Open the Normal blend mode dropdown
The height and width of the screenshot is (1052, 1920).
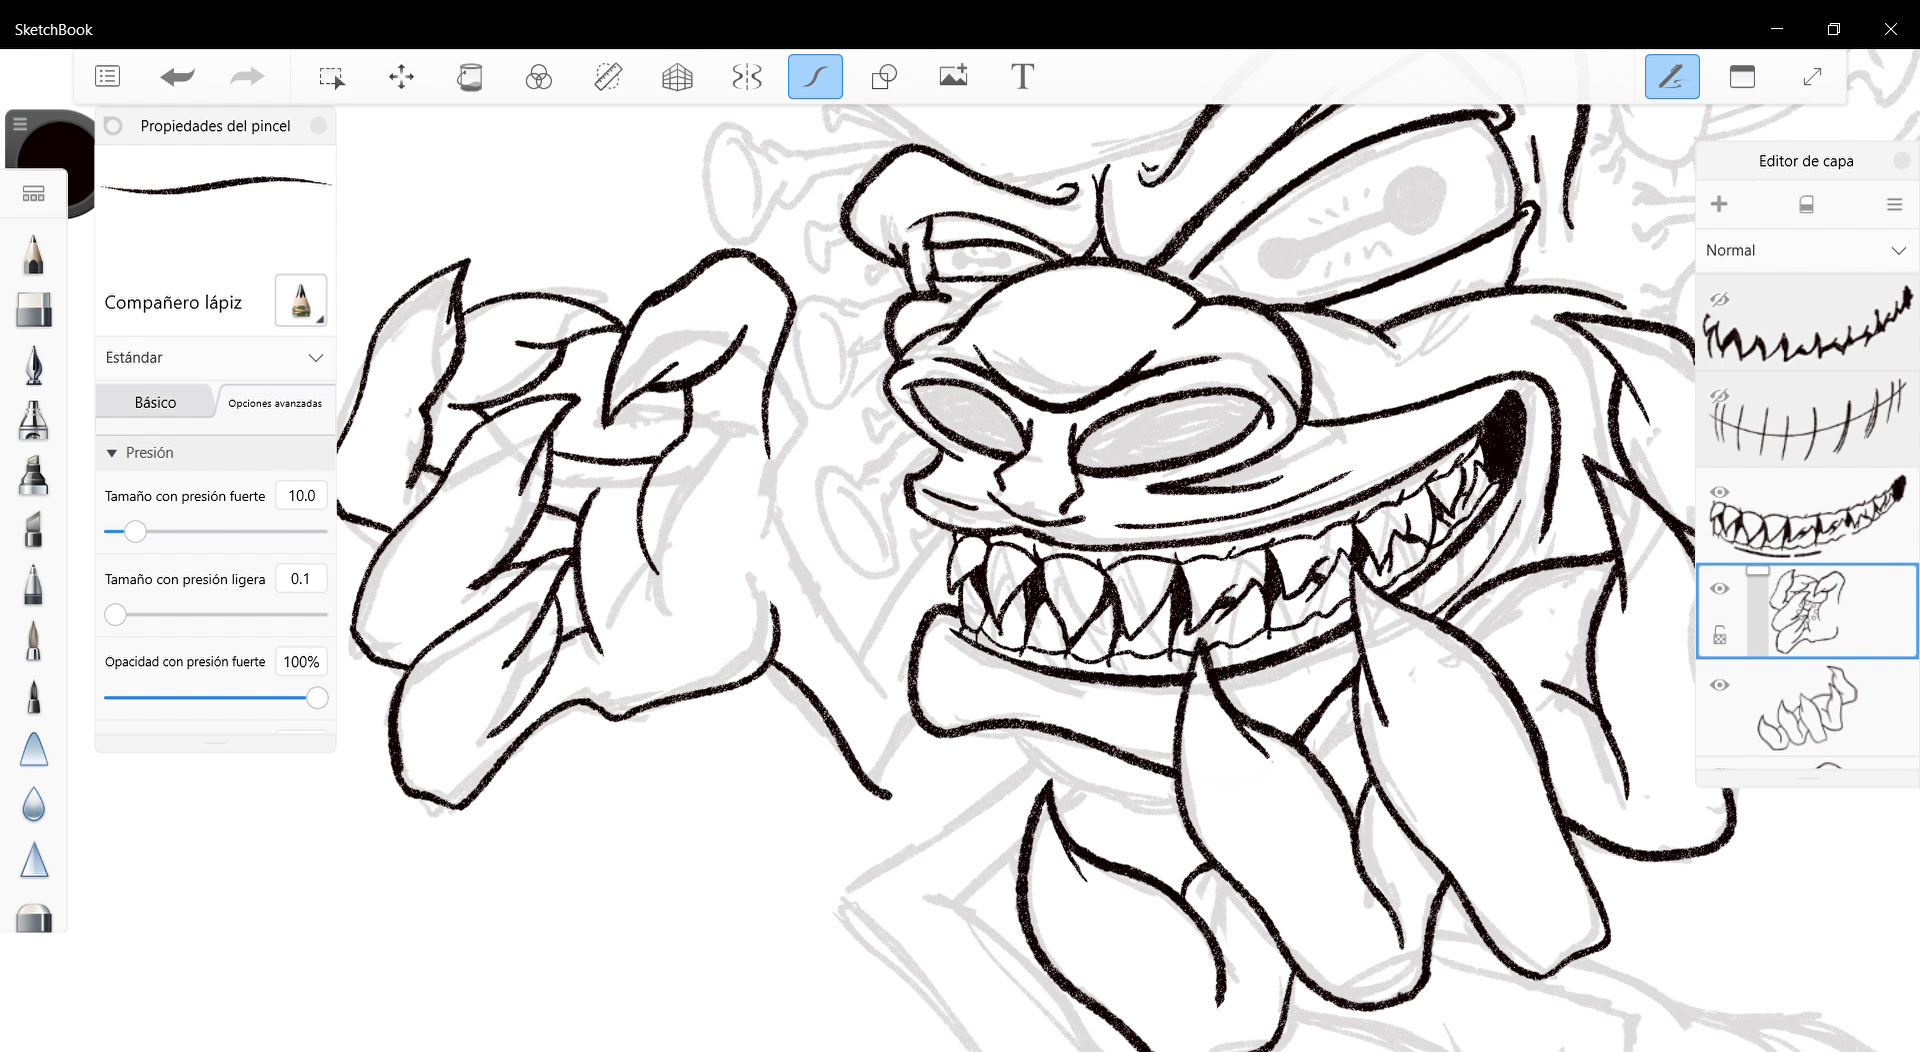[1806, 250]
